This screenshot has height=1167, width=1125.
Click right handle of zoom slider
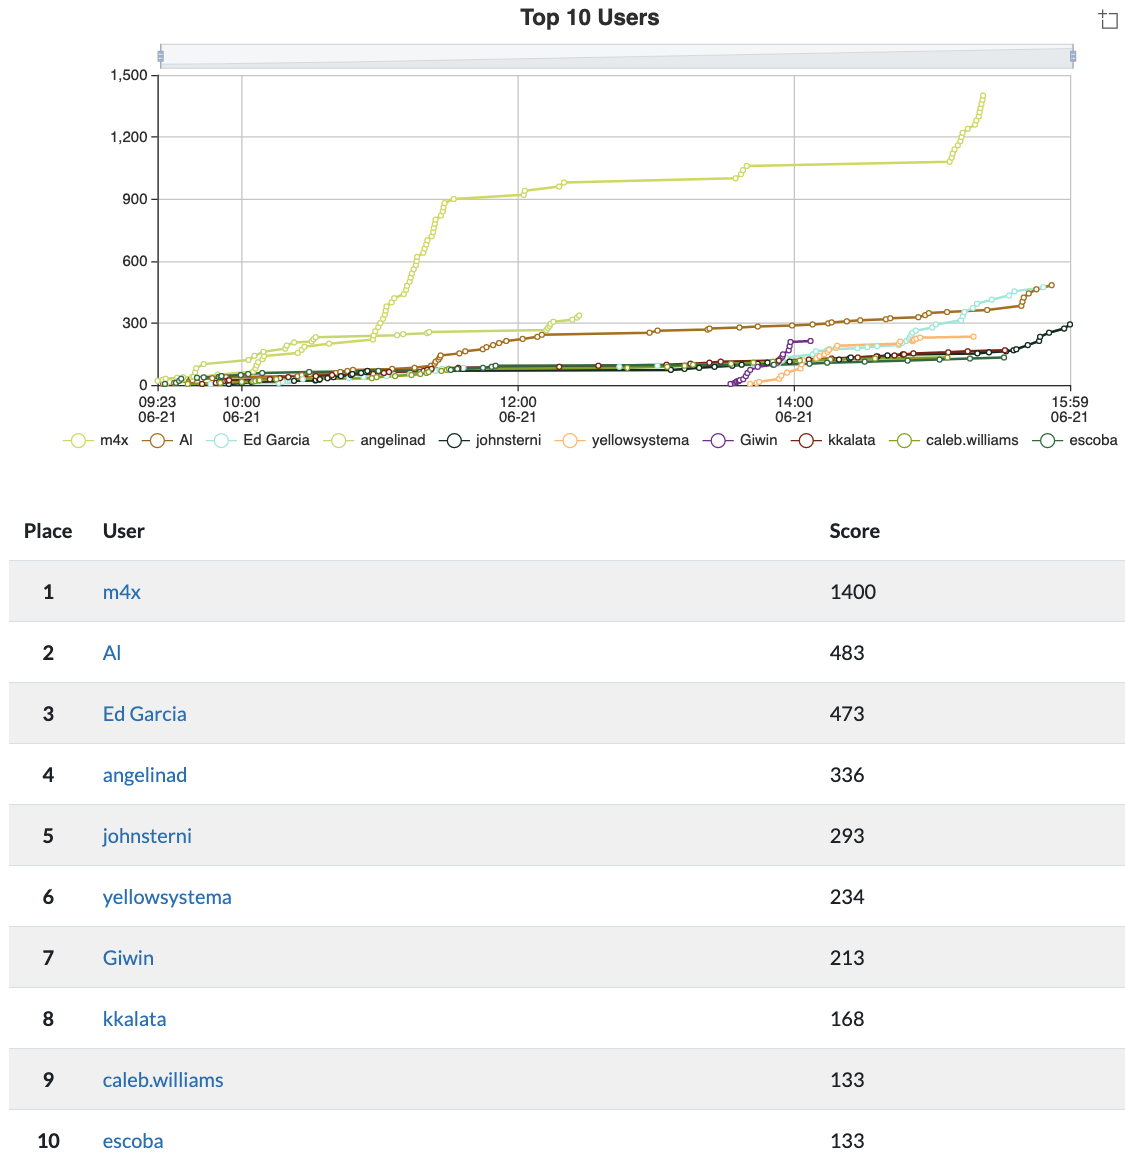pyautogui.click(x=1073, y=56)
